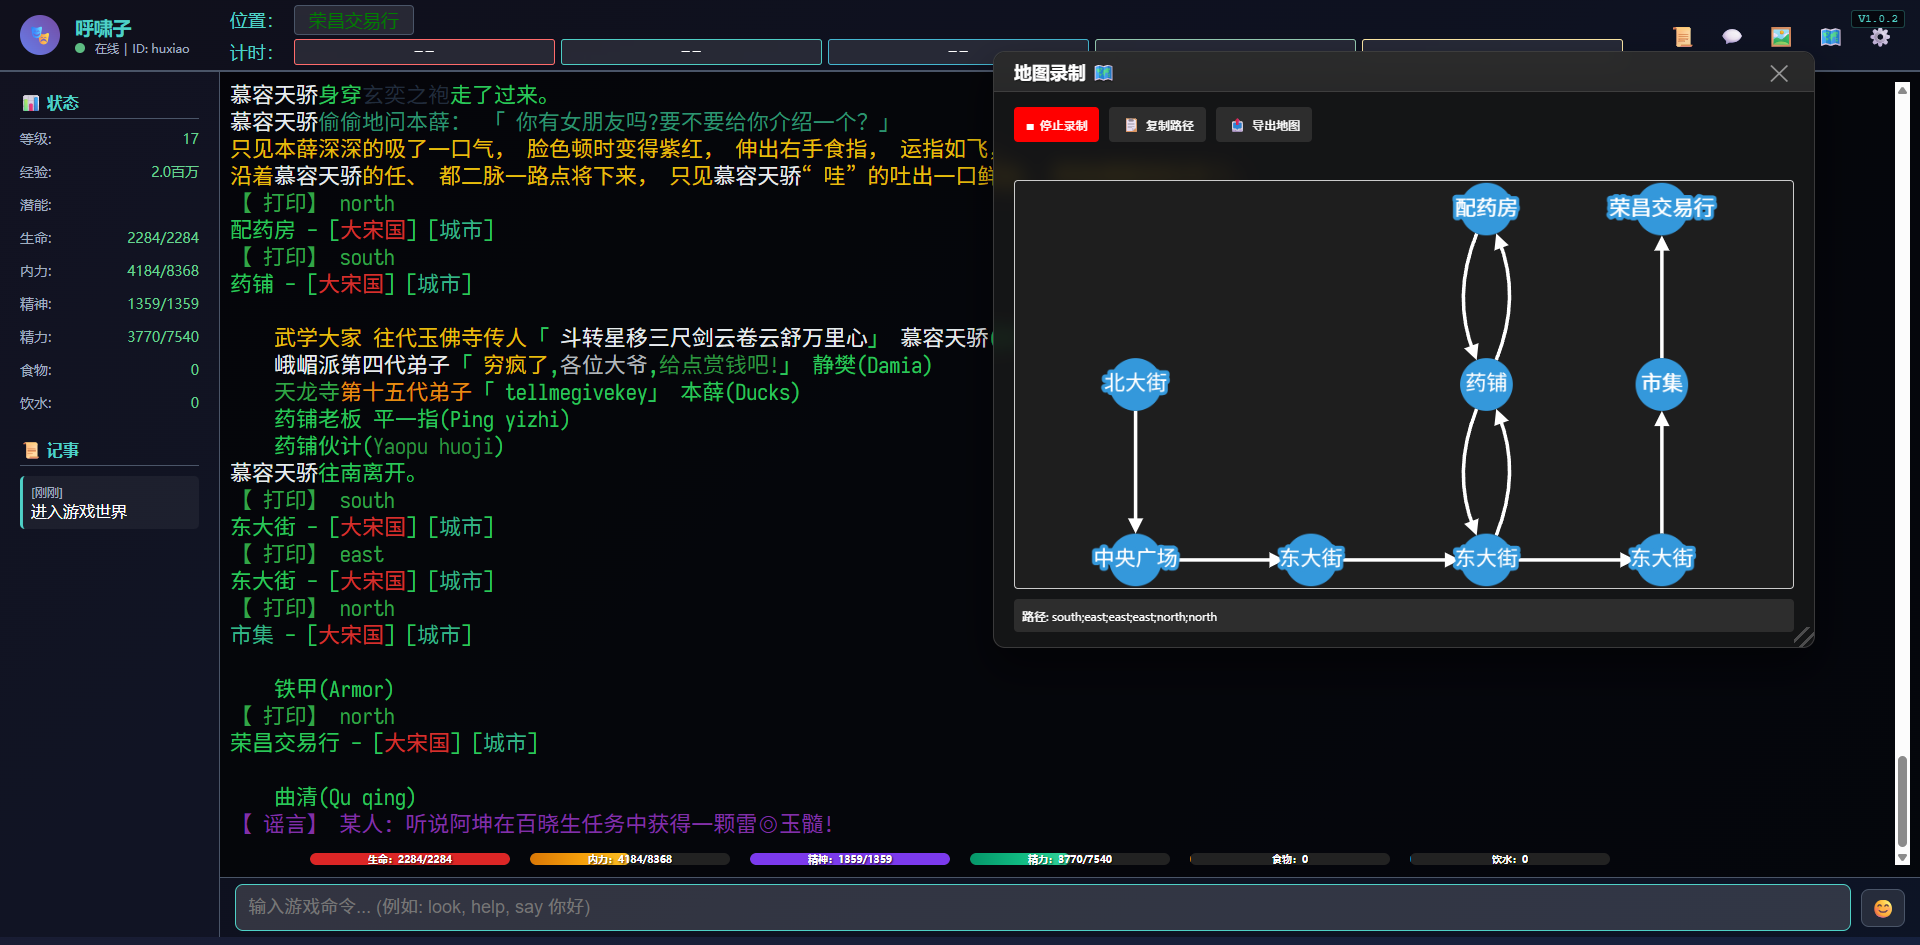Click the game command input field
This screenshot has width=1920, height=945.
tap(1040, 907)
